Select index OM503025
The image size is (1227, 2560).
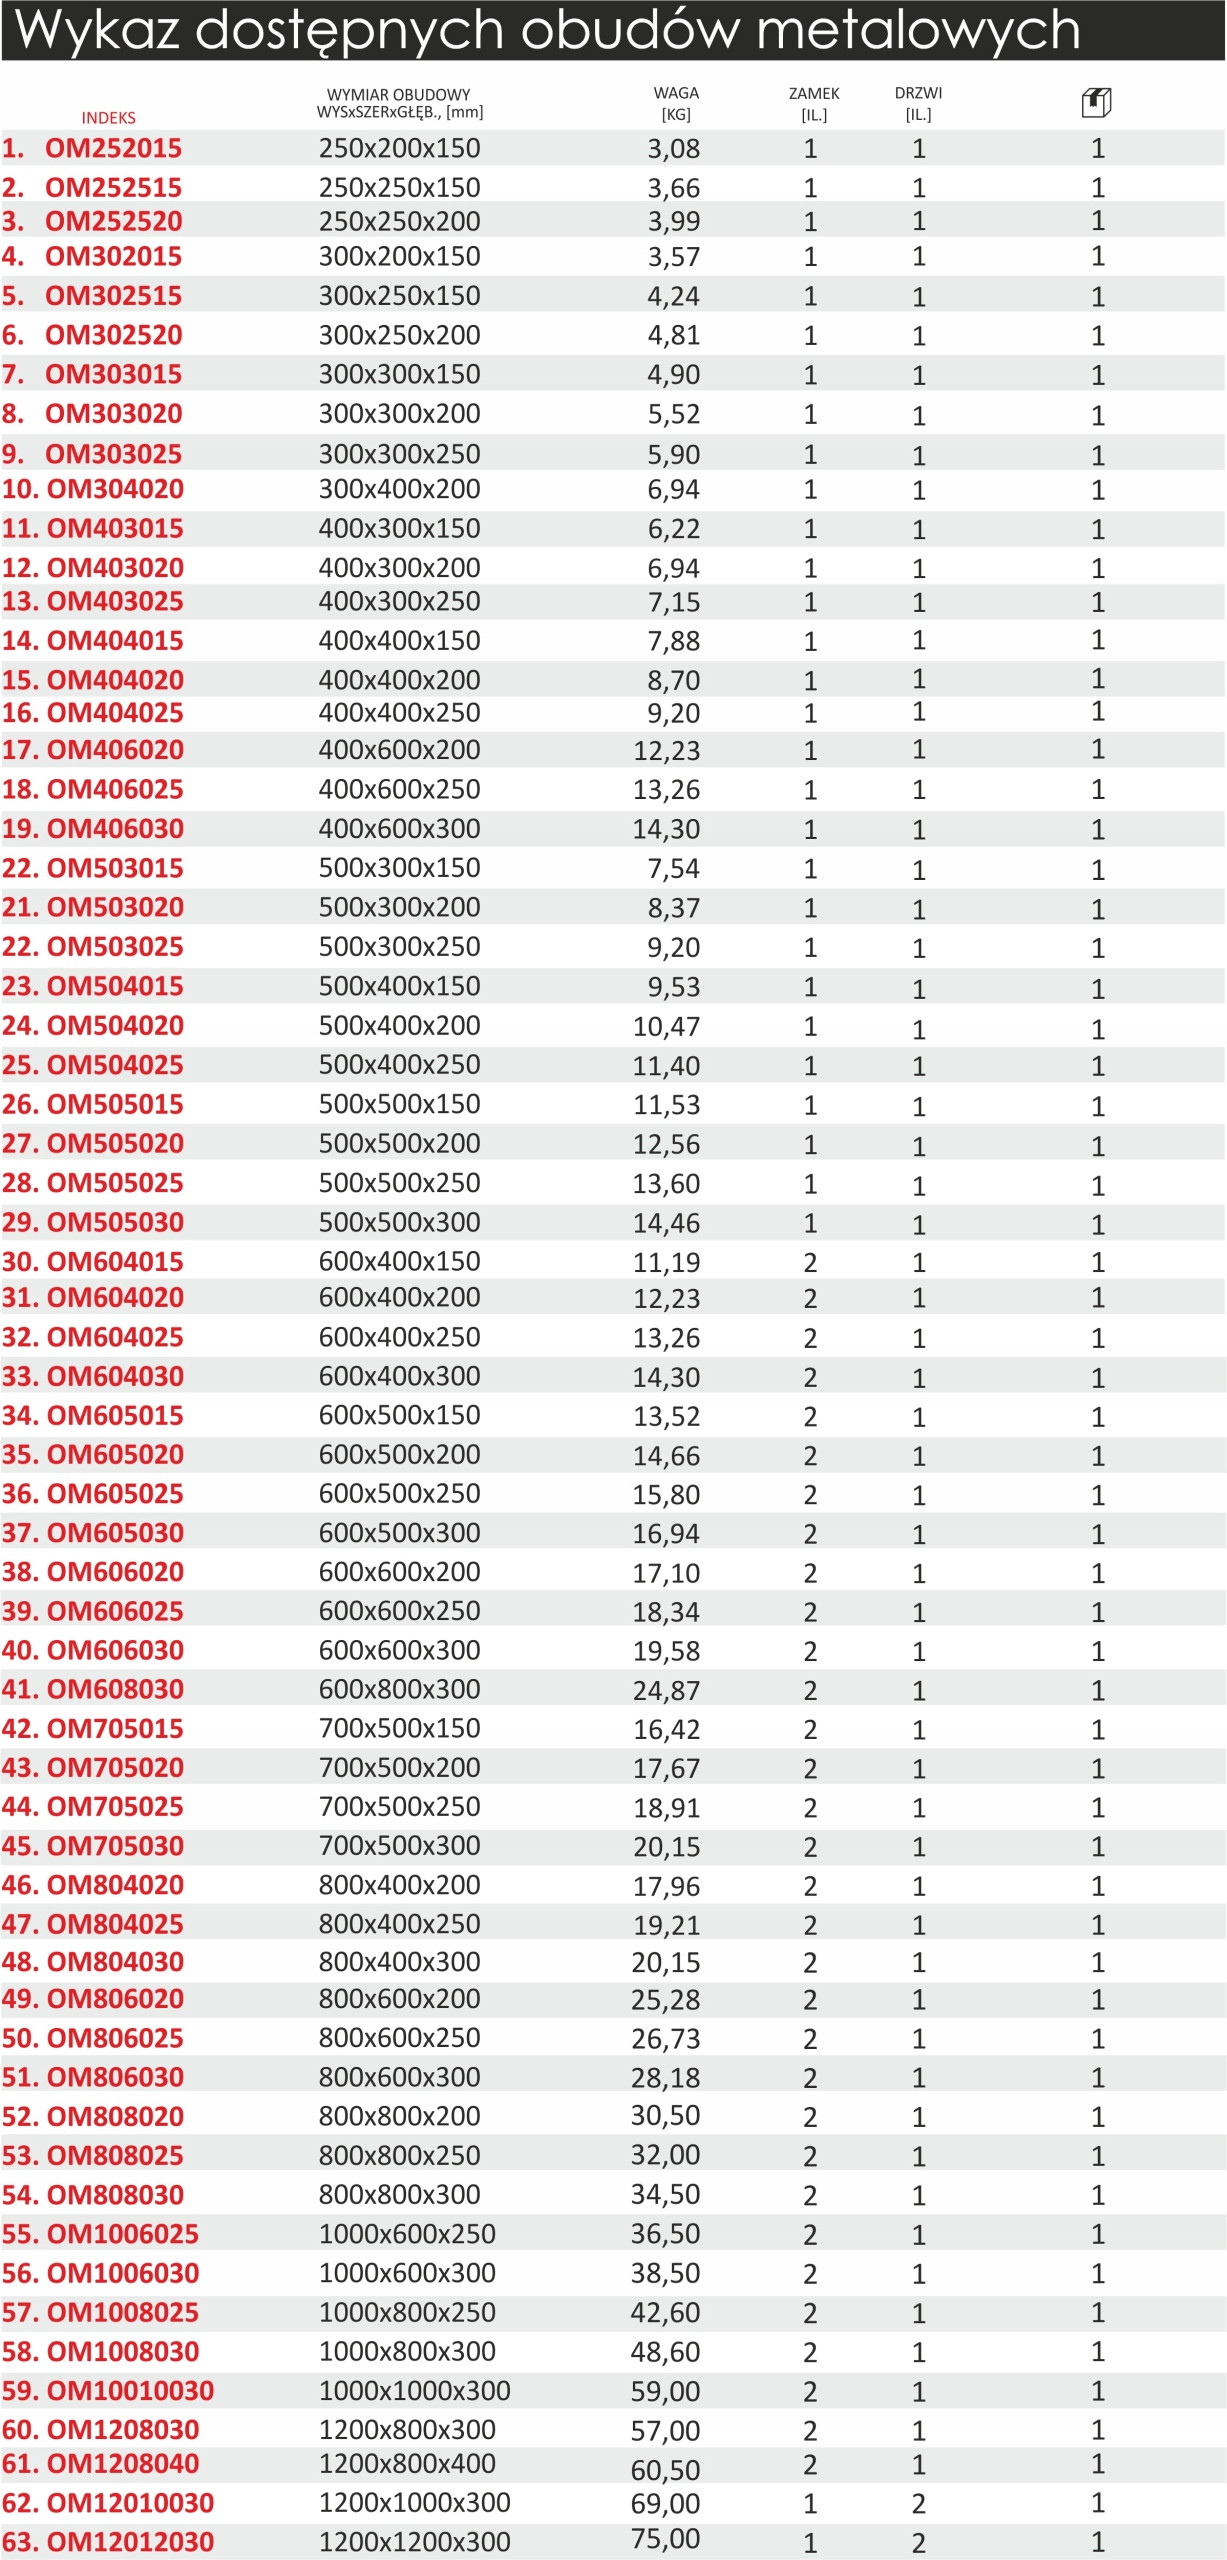tap(115, 947)
